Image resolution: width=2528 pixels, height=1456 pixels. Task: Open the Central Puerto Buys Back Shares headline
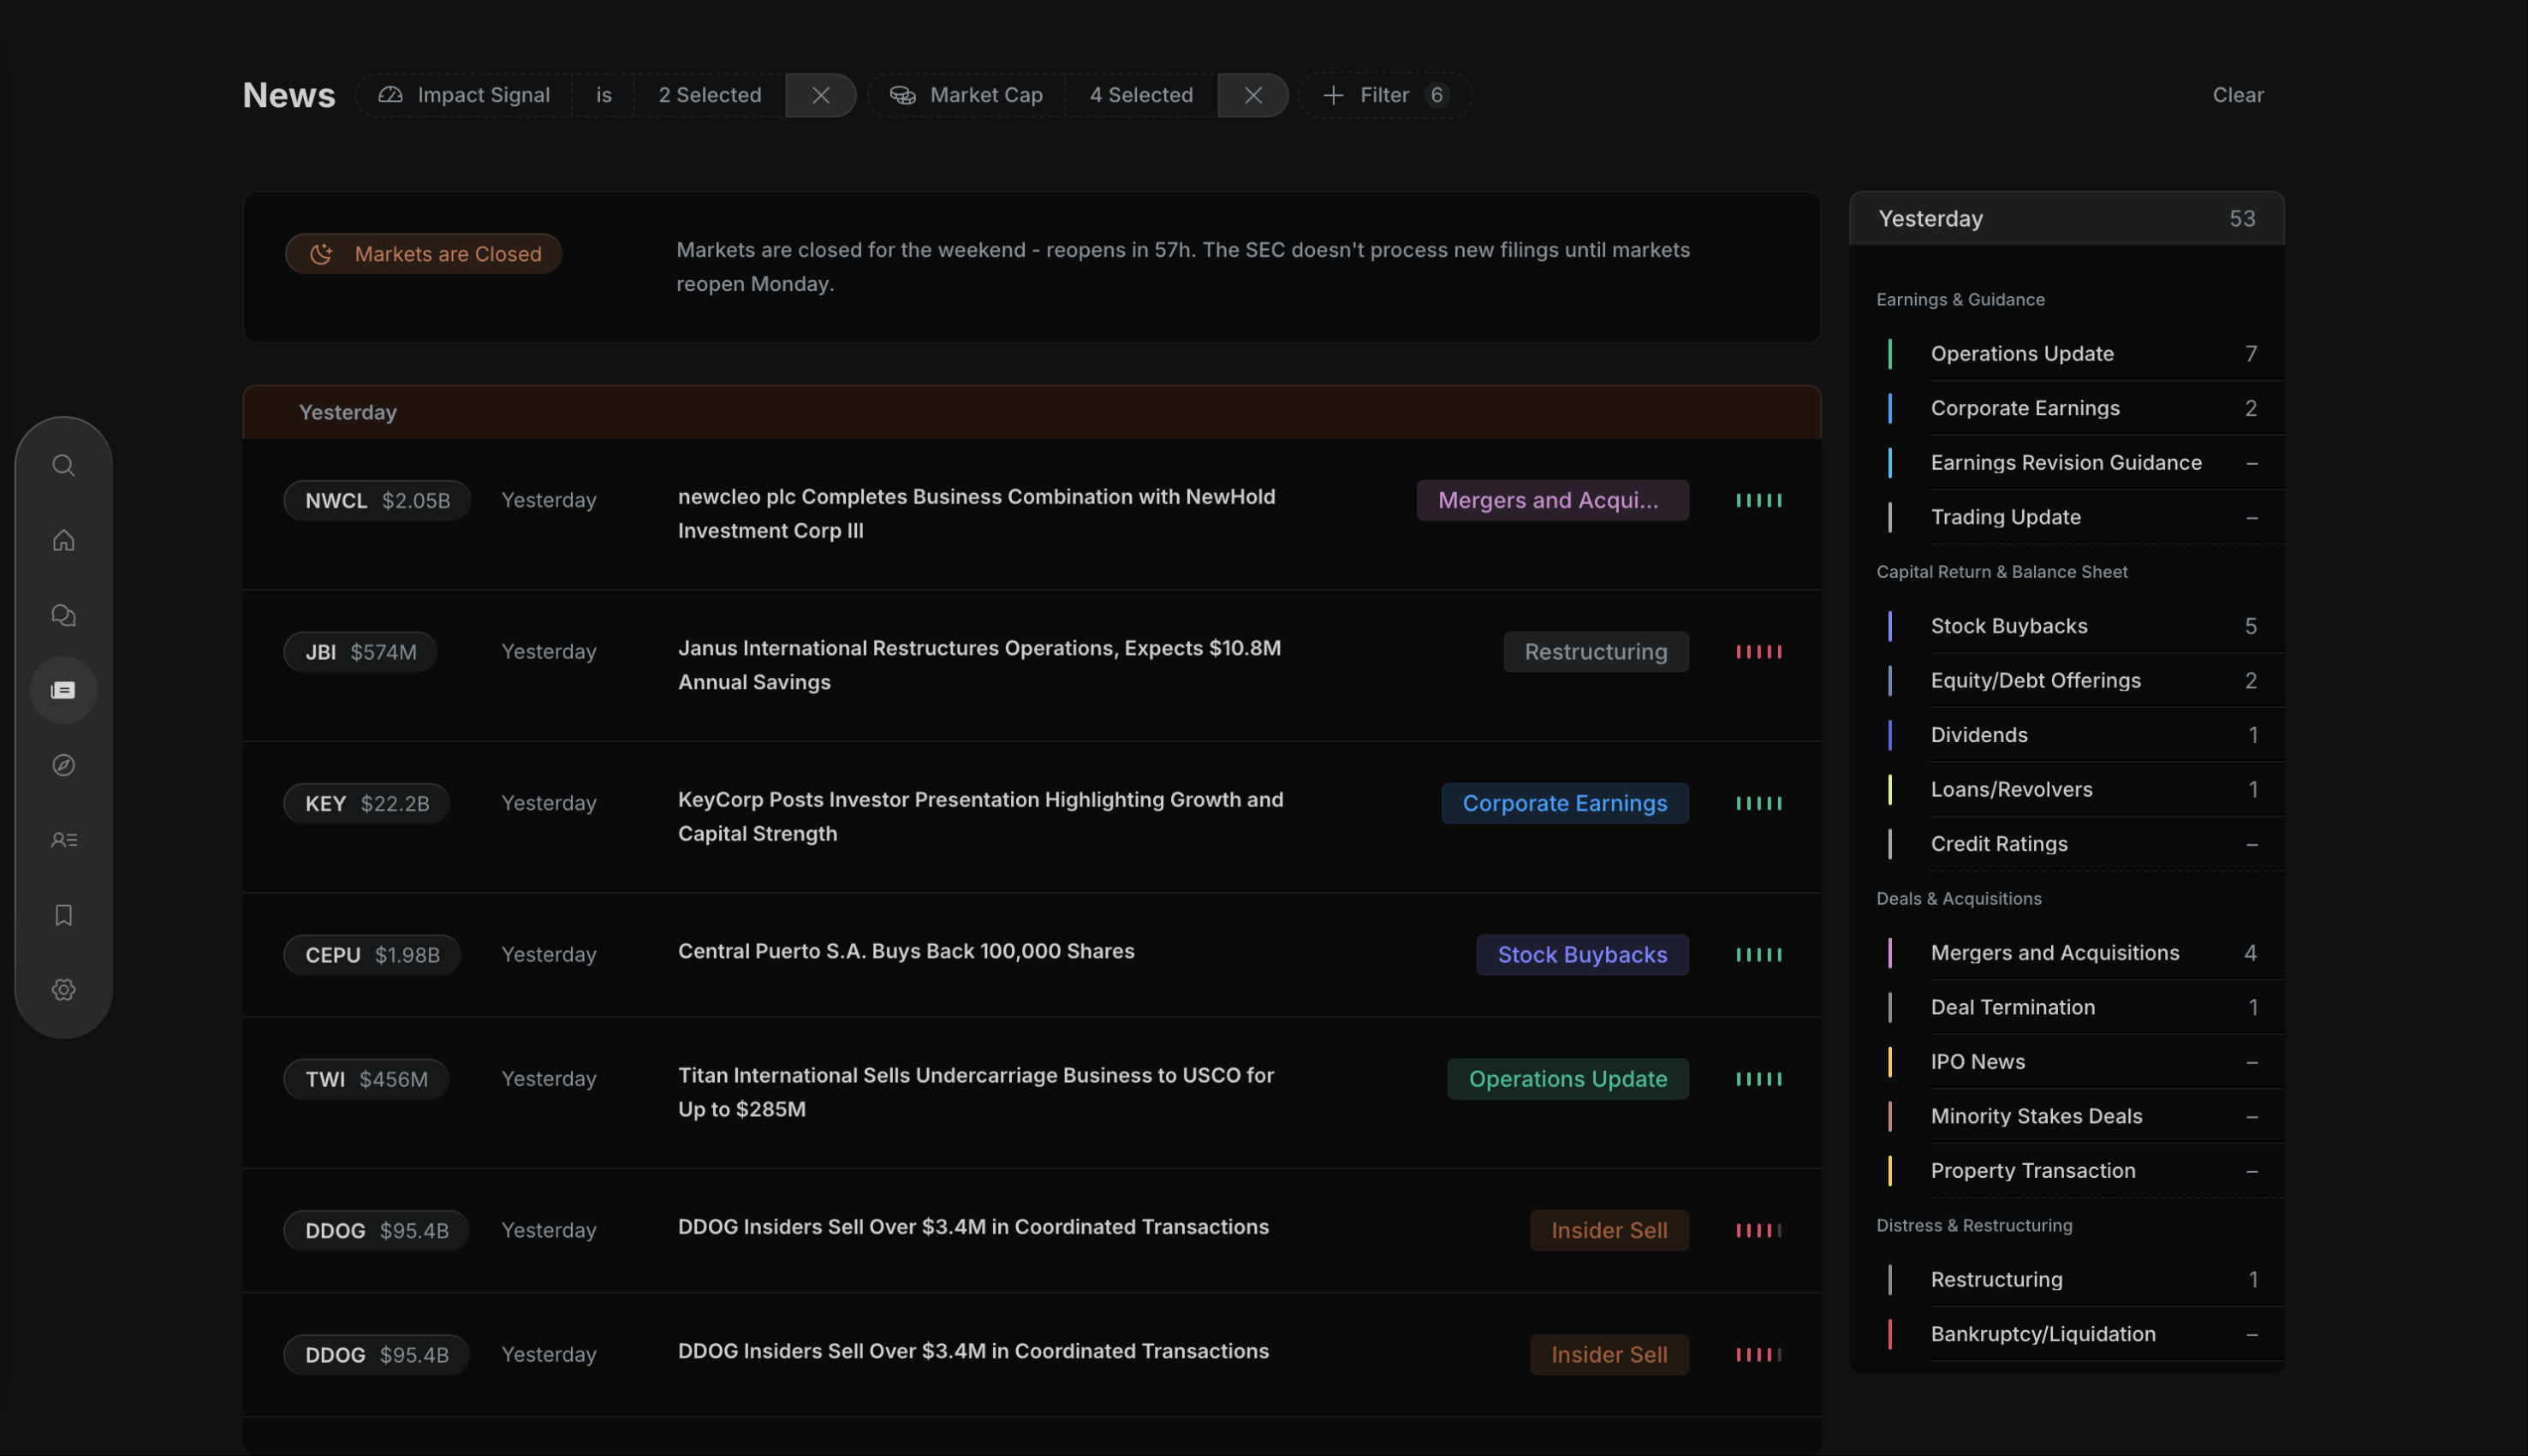(x=906, y=951)
